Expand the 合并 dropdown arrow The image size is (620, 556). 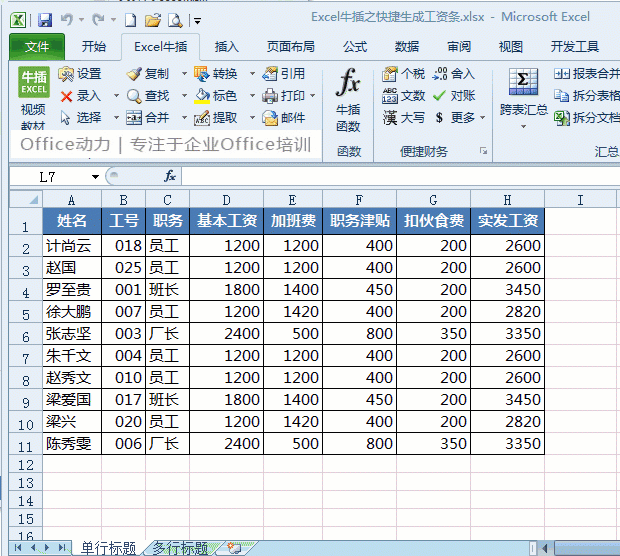pos(184,117)
